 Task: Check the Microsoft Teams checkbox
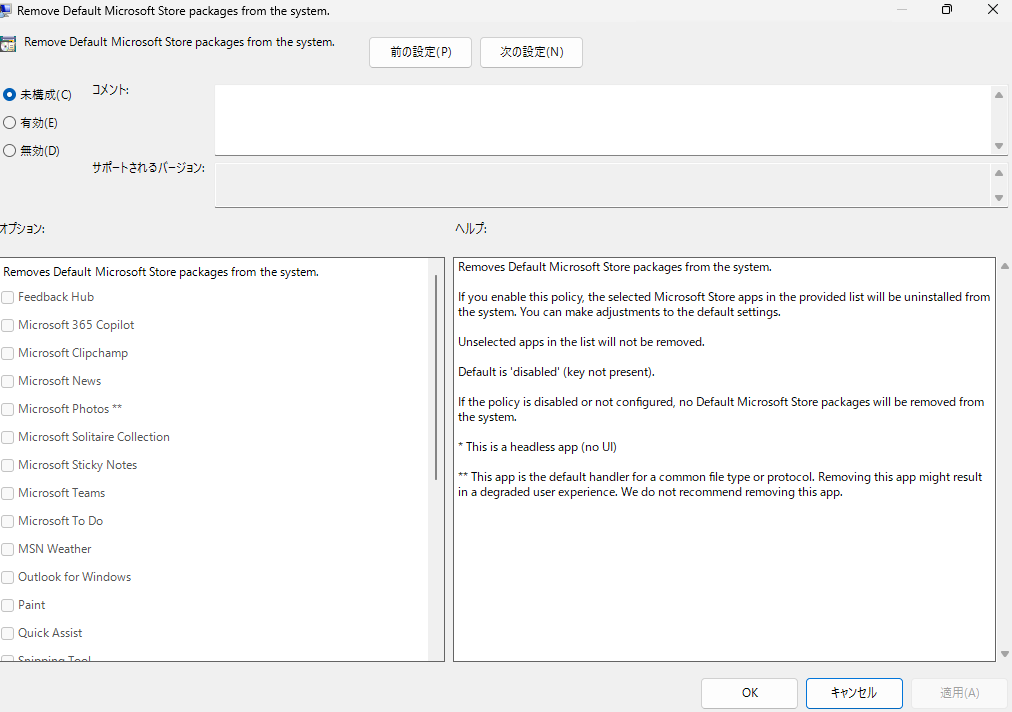click(8, 493)
